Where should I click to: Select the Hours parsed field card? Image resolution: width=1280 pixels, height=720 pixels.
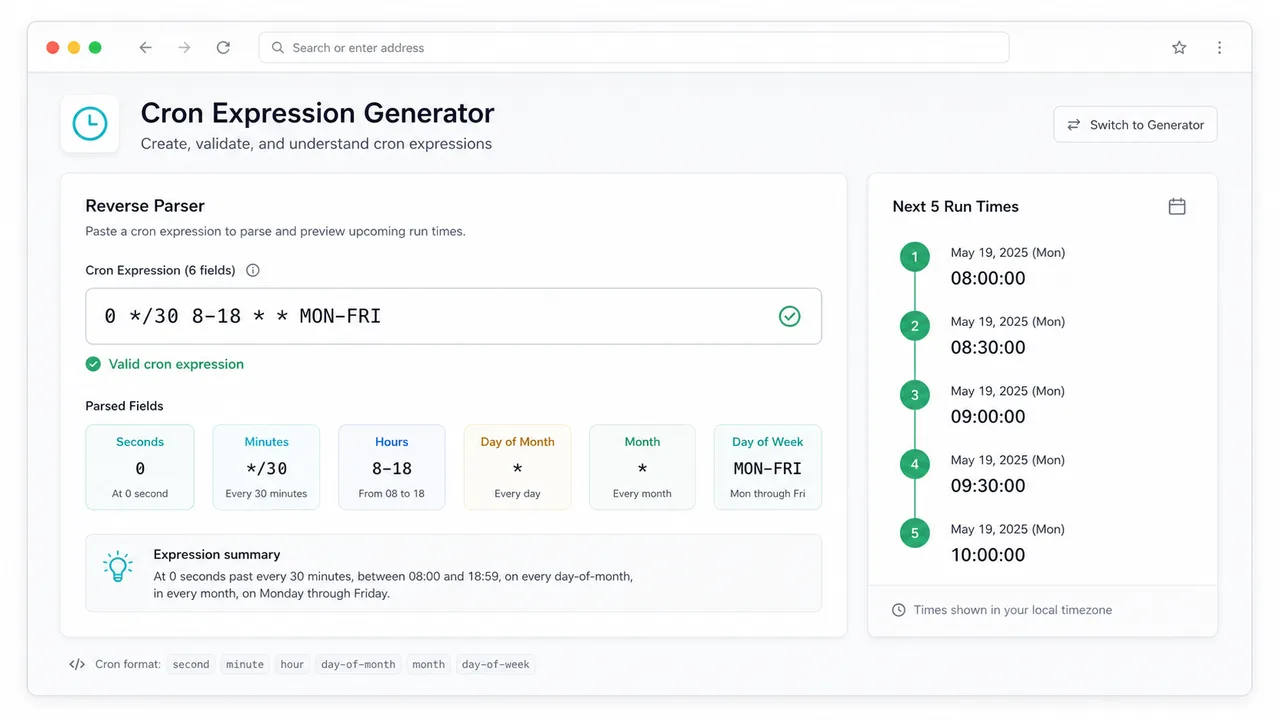[391, 467]
